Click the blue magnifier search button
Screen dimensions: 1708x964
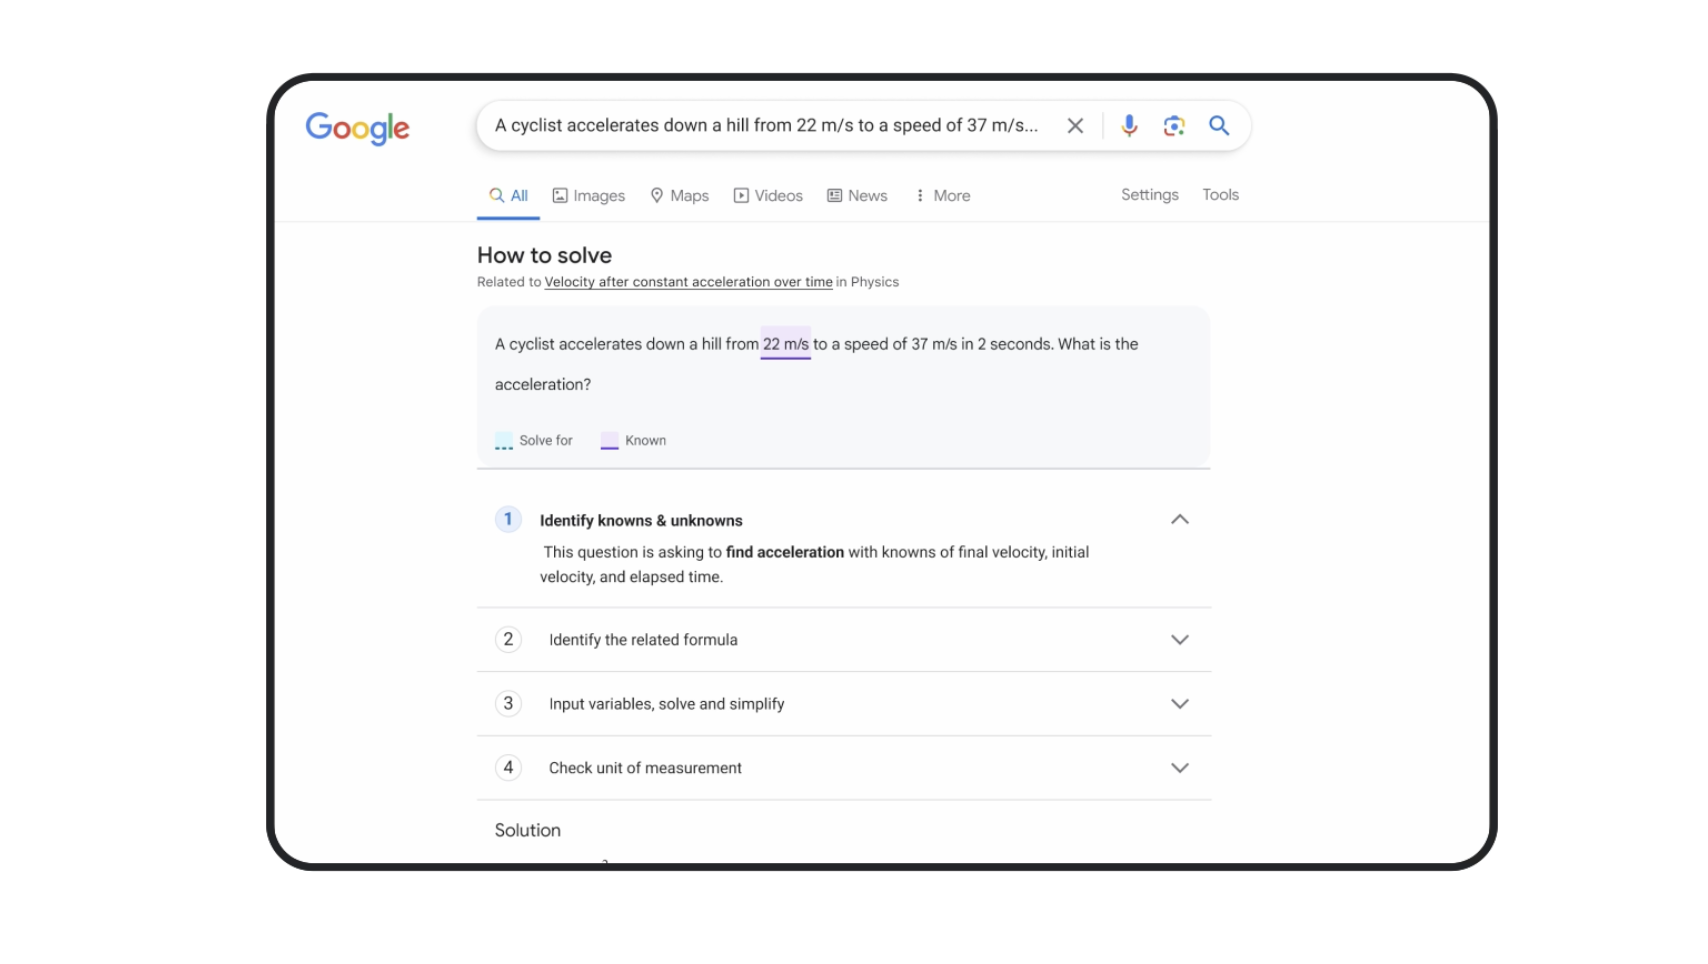point(1218,126)
